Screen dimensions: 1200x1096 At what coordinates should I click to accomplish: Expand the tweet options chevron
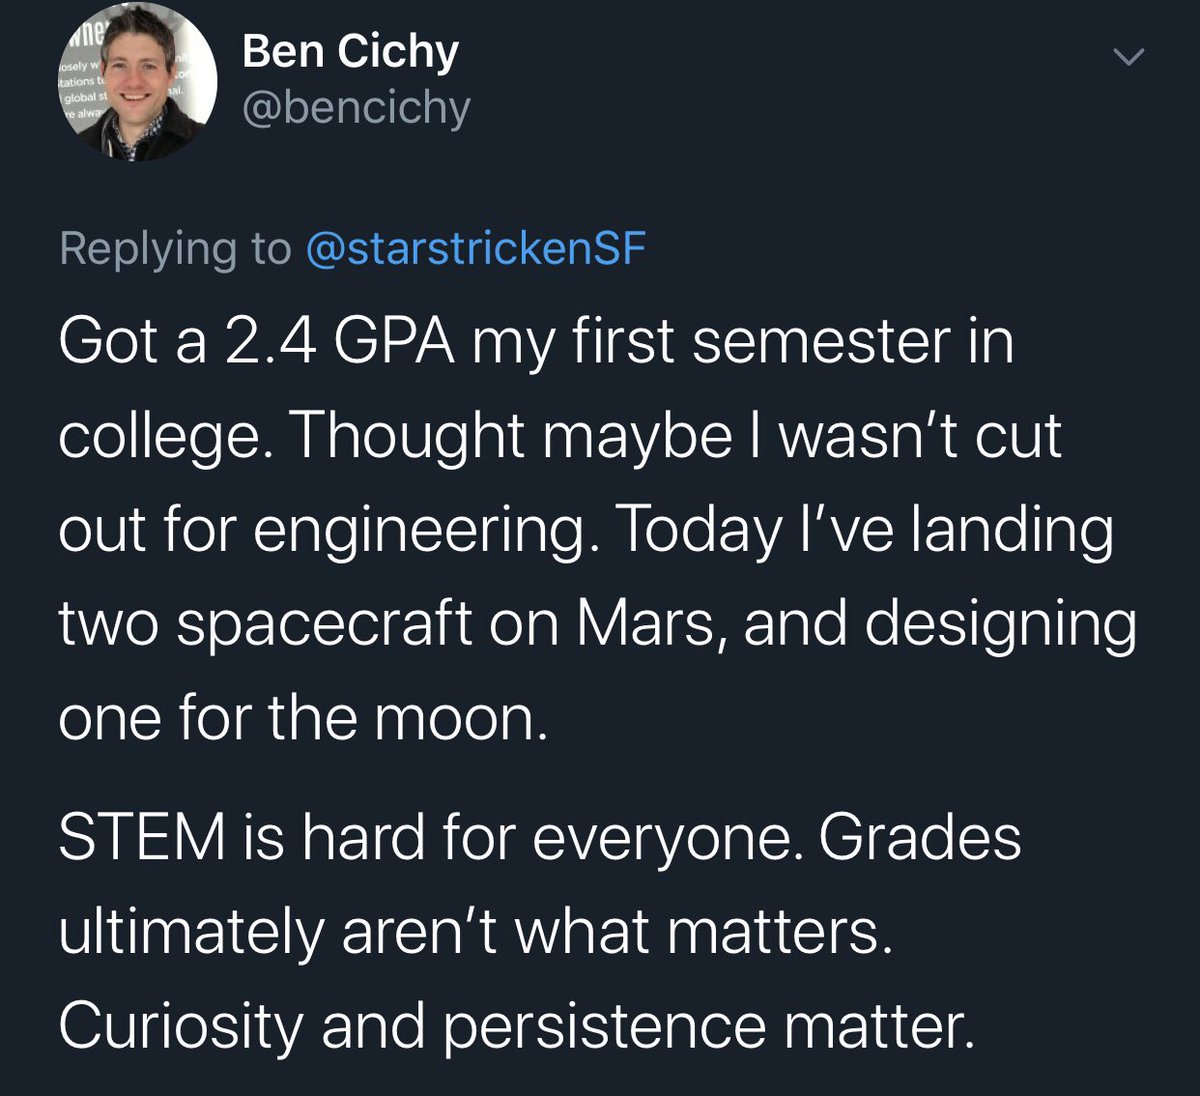pos(1128,59)
